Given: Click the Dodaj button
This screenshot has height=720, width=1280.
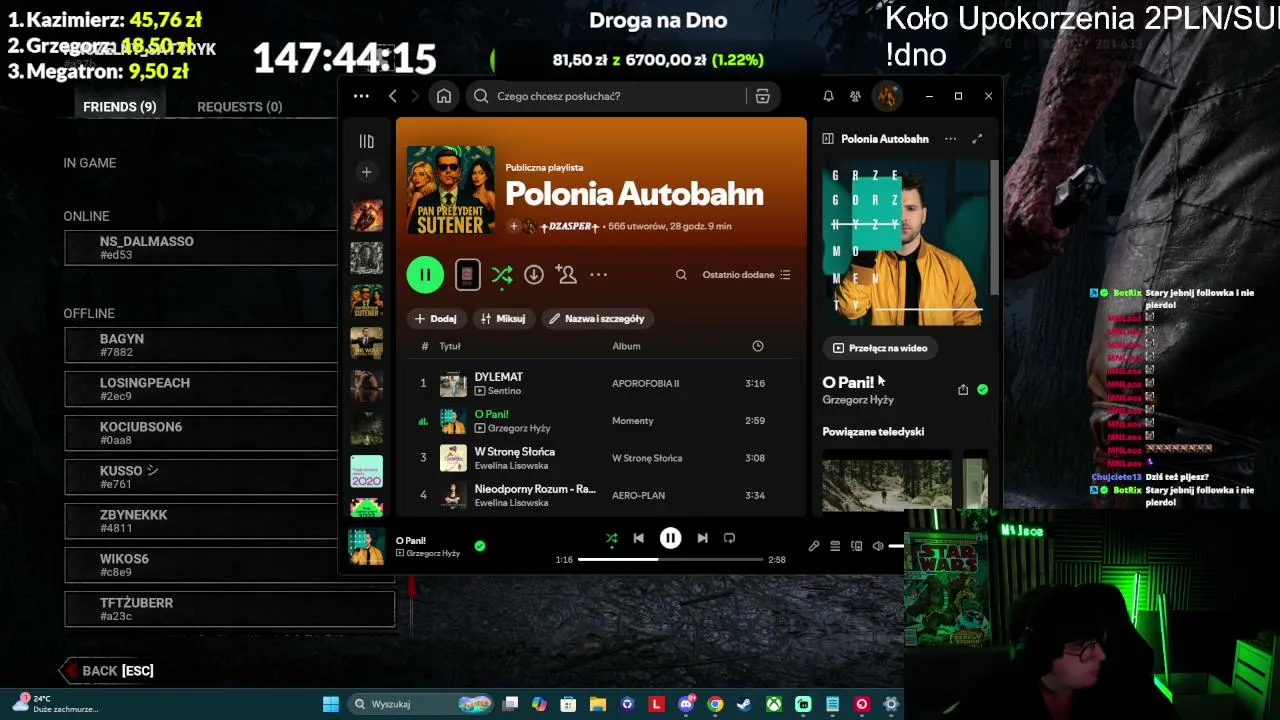Looking at the screenshot, I should click(x=435, y=318).
